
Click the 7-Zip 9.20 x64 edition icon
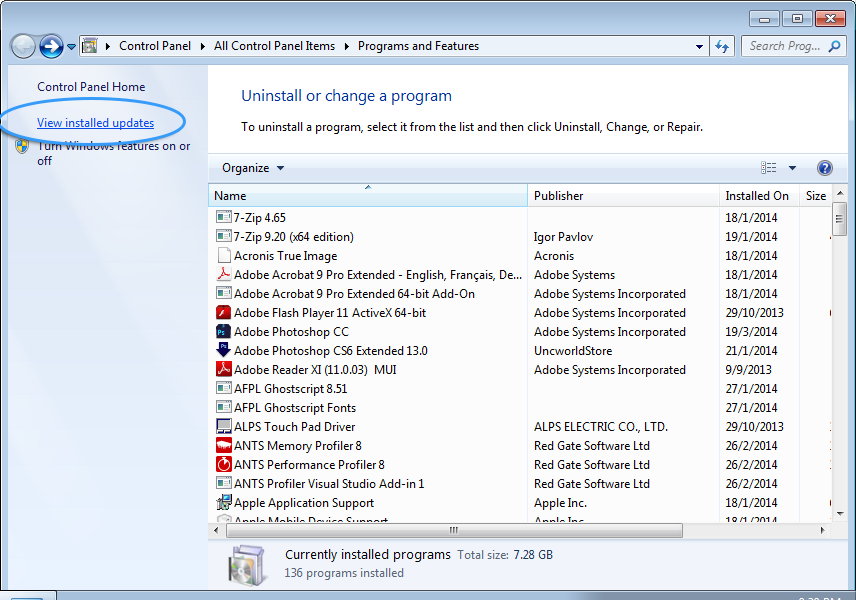tap(223, 236)
